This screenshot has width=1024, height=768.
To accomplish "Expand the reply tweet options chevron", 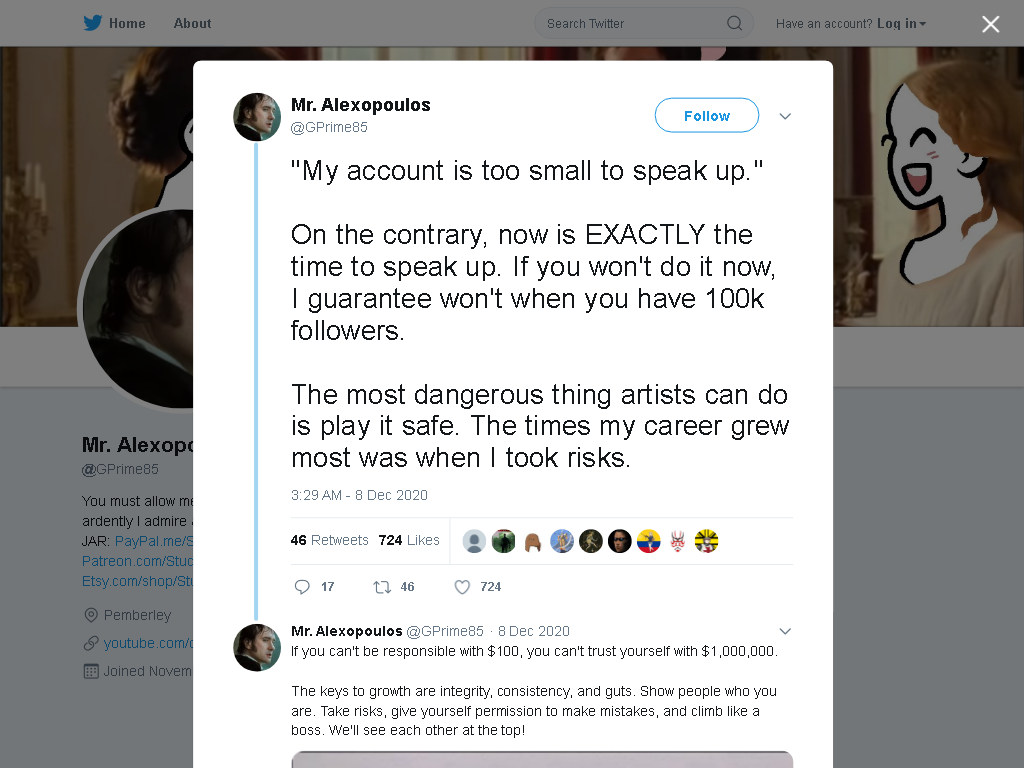I will 785,631.
